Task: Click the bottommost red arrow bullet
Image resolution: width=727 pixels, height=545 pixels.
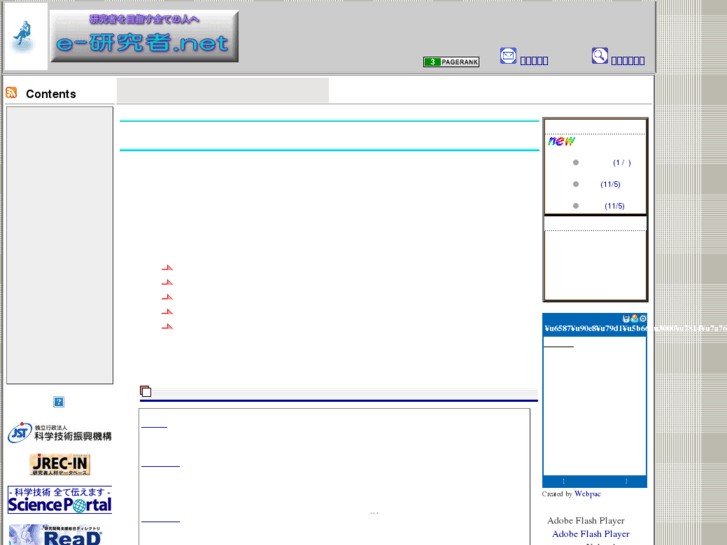Action: [x=167, y=327]
